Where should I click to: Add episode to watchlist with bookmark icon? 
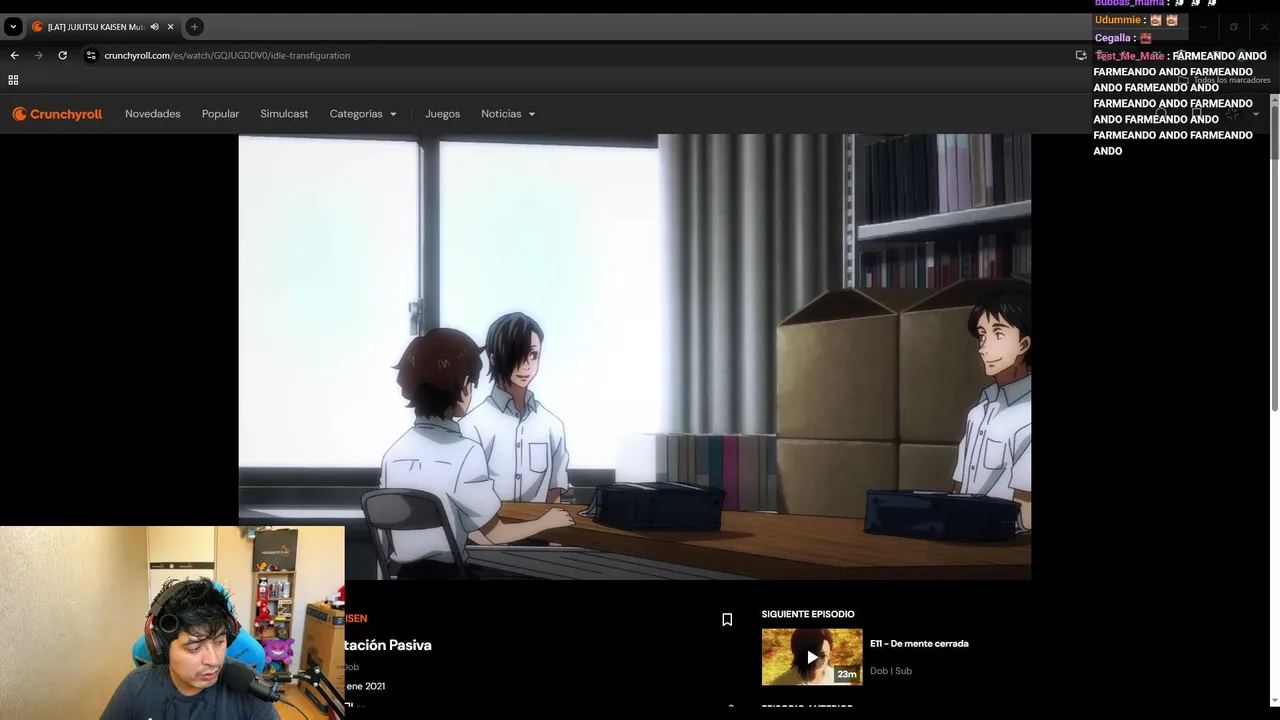[x=727, y=620]
